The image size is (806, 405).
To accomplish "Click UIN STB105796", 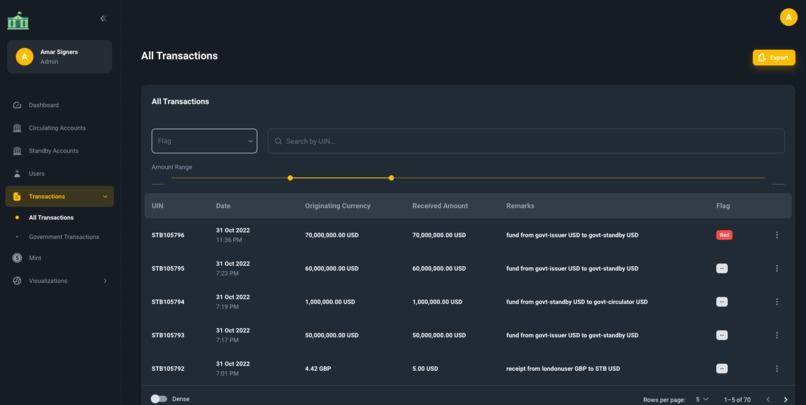I will click(168, 235).
